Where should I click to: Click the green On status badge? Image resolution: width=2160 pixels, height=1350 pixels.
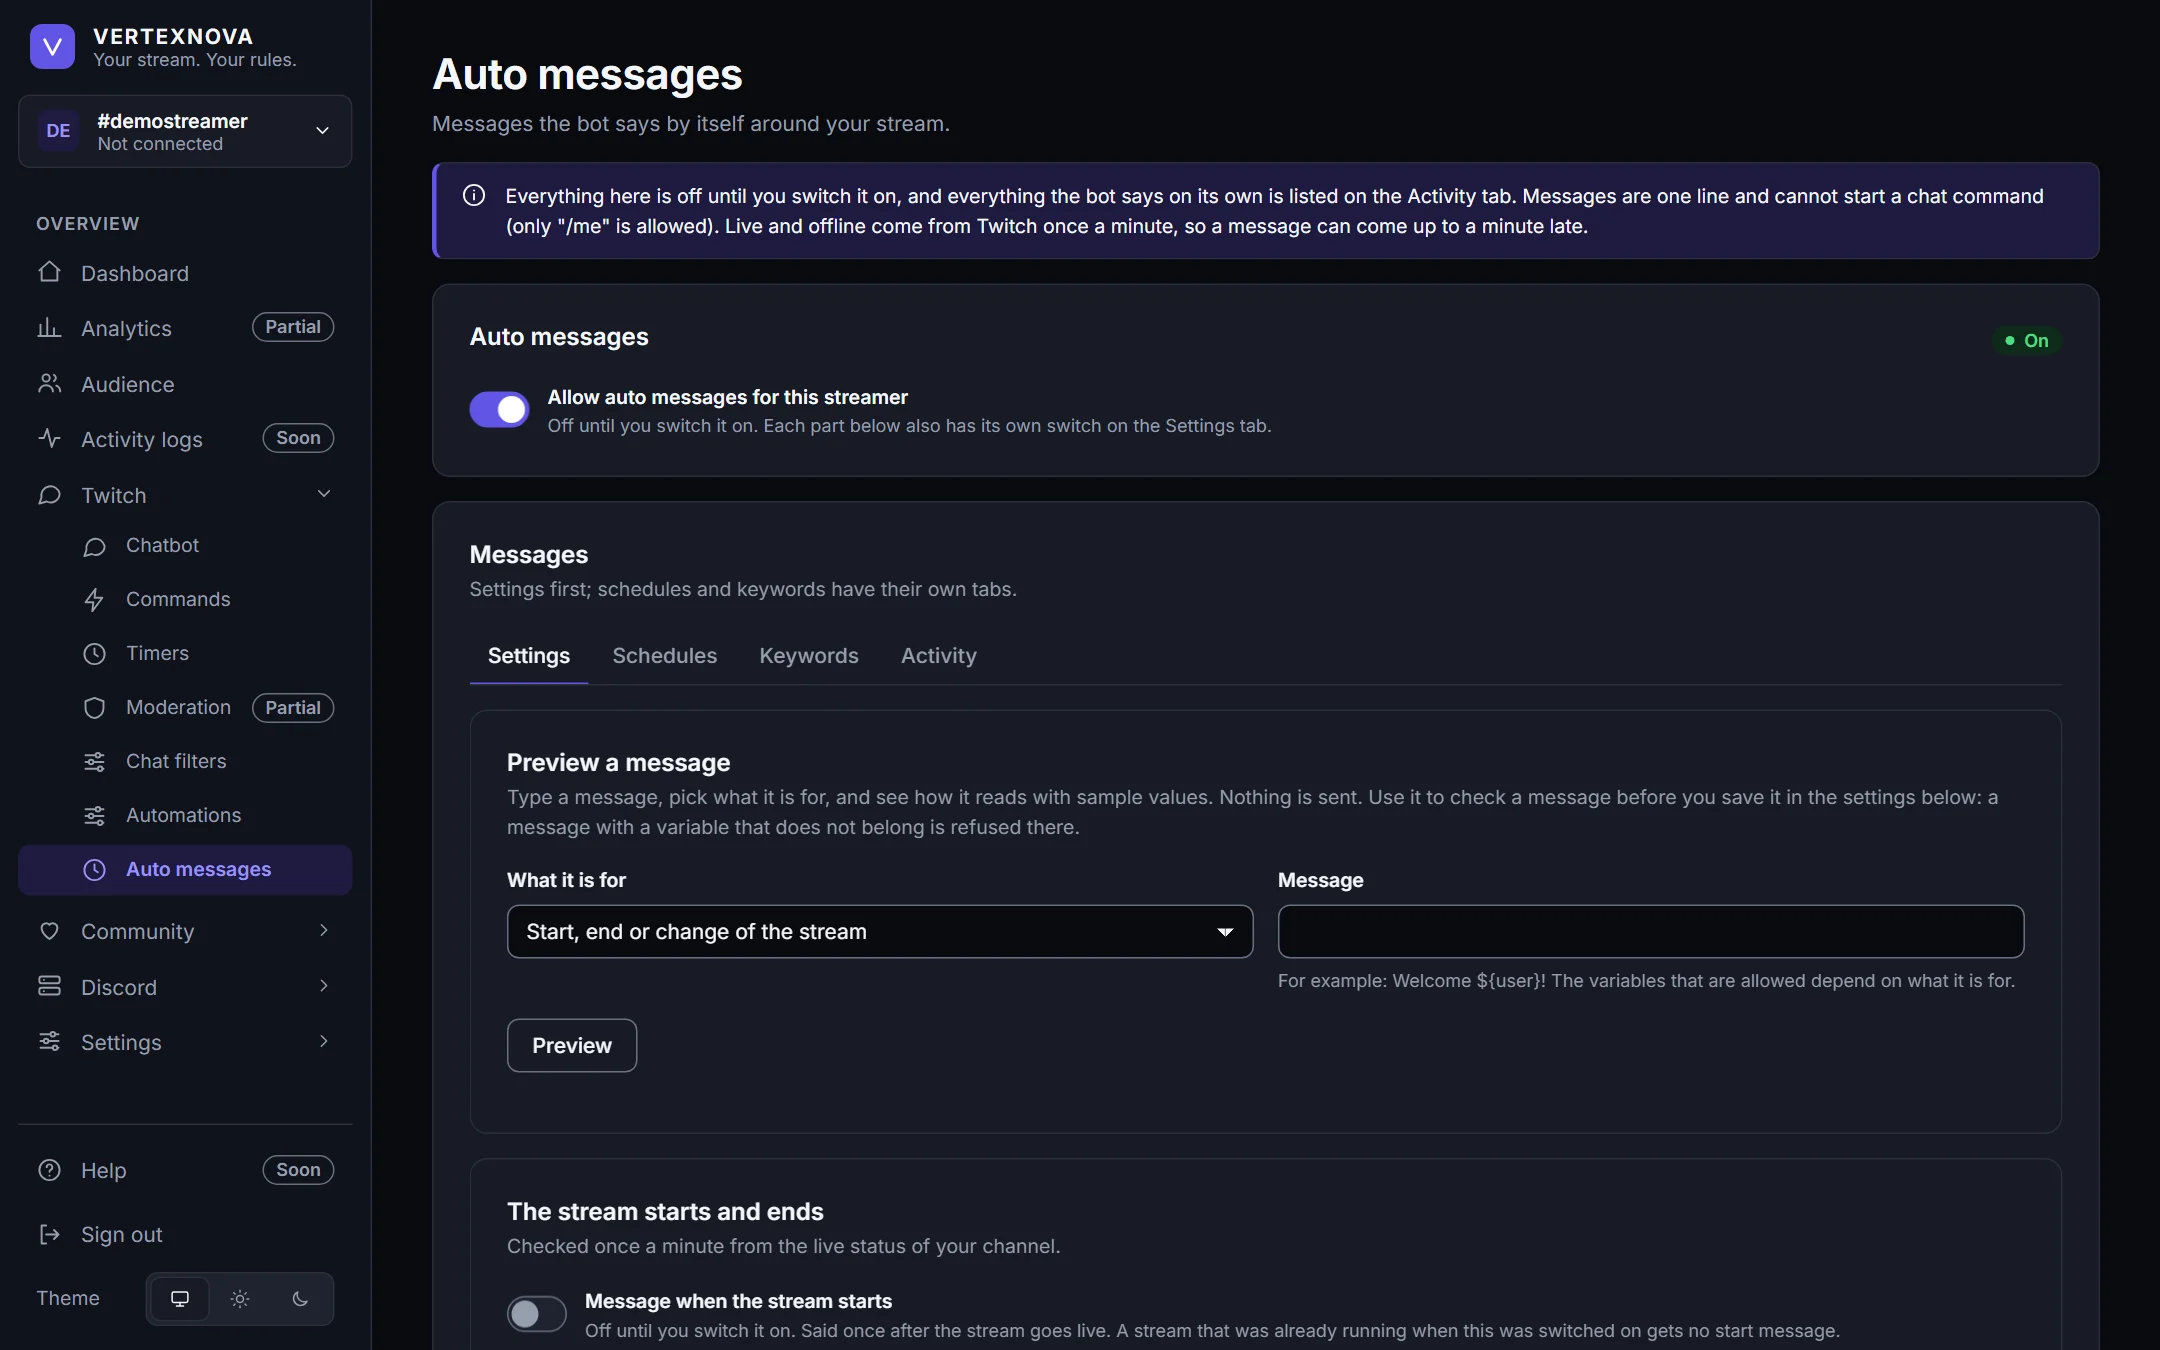[x=2026, y=341]
